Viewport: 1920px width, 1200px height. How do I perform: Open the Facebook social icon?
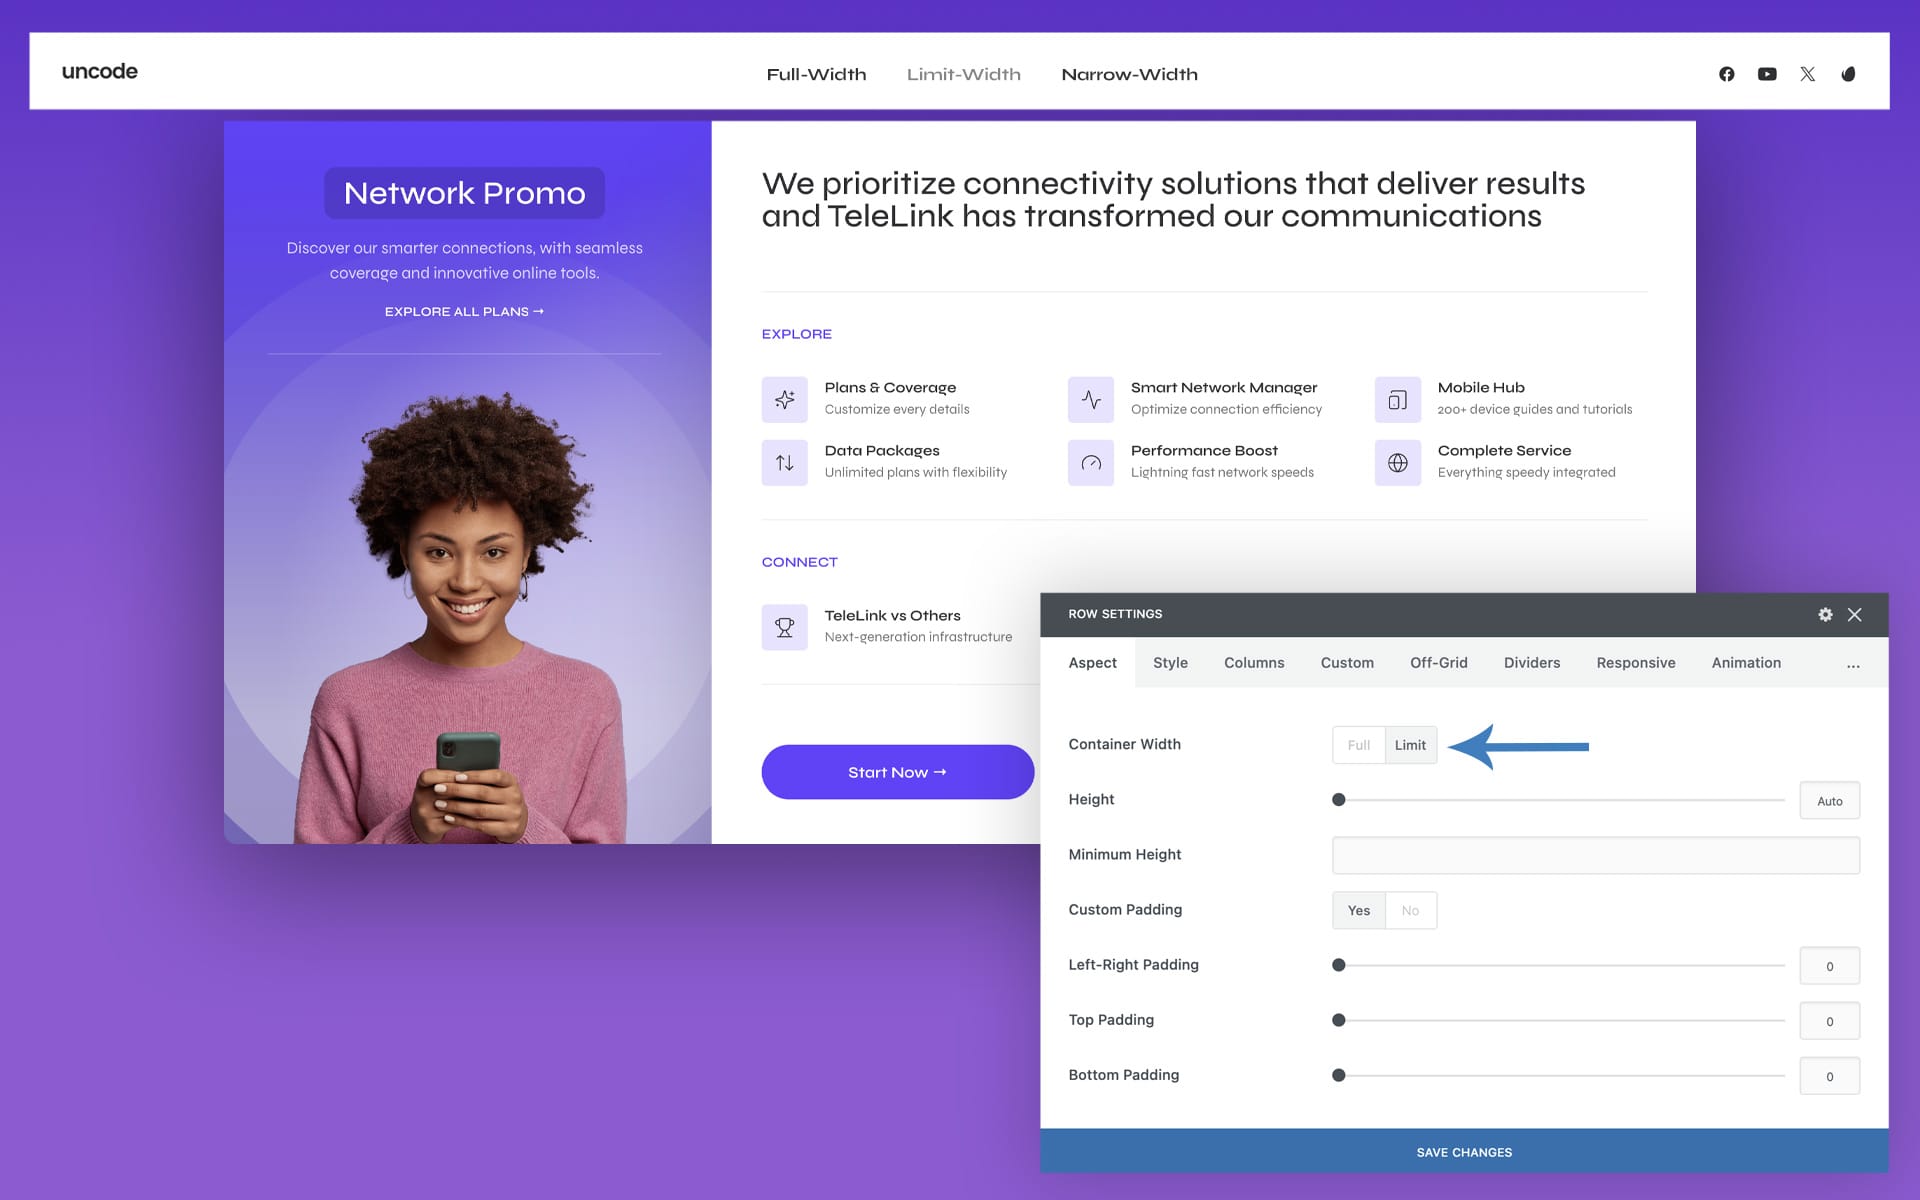click(x=1726, y=74)
